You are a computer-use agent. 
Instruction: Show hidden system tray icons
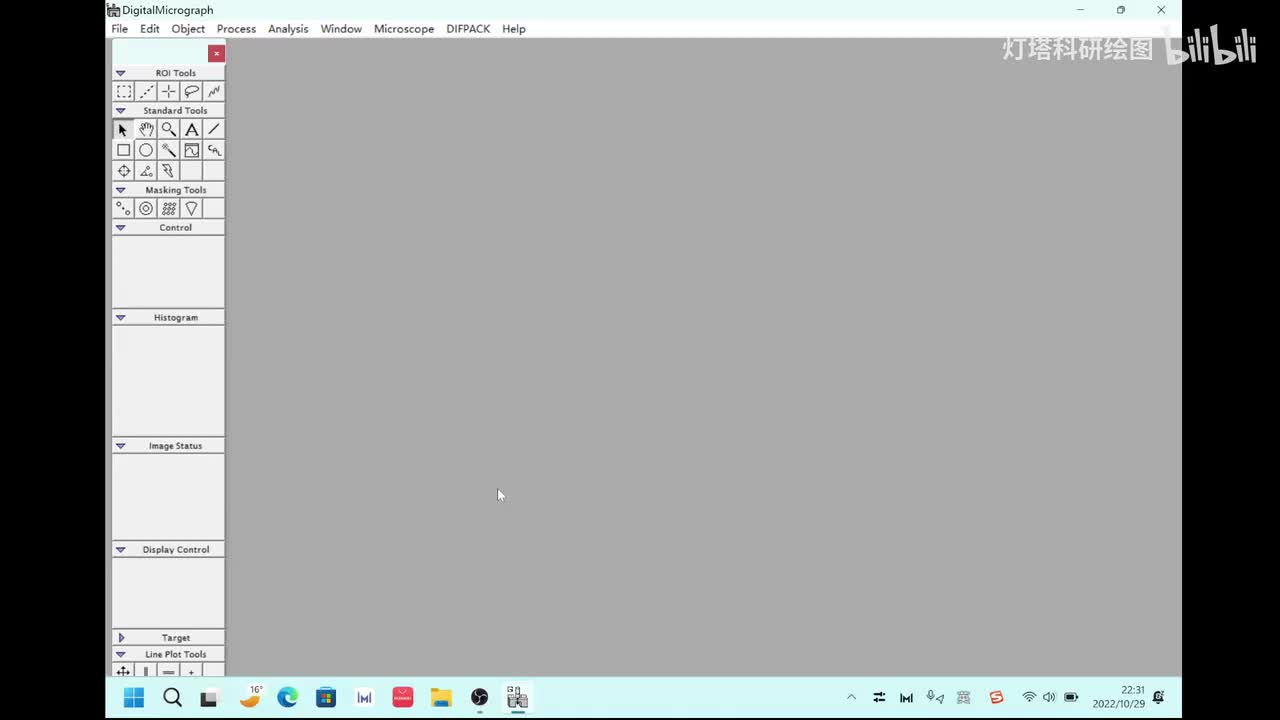point(851,698)
